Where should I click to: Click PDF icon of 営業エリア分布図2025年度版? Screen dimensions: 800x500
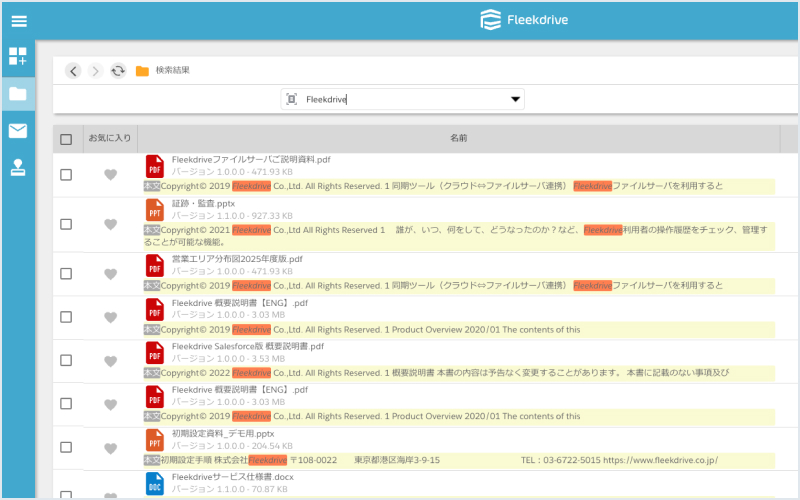pyautogui.click(x=155, y=266)
